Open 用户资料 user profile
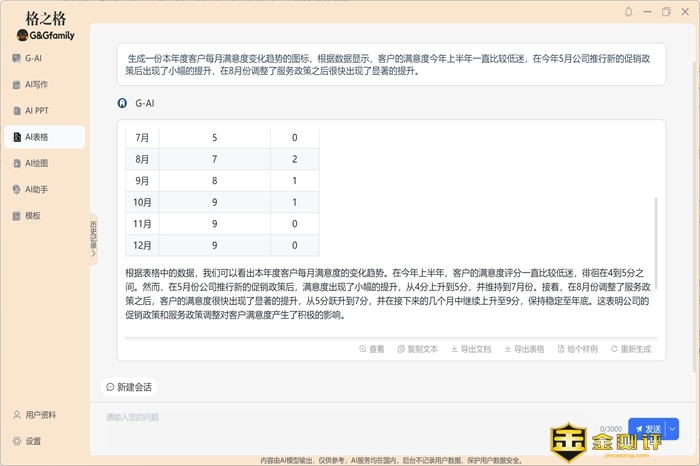Viewport: 700px width, 466px height. tap(40, 415)
